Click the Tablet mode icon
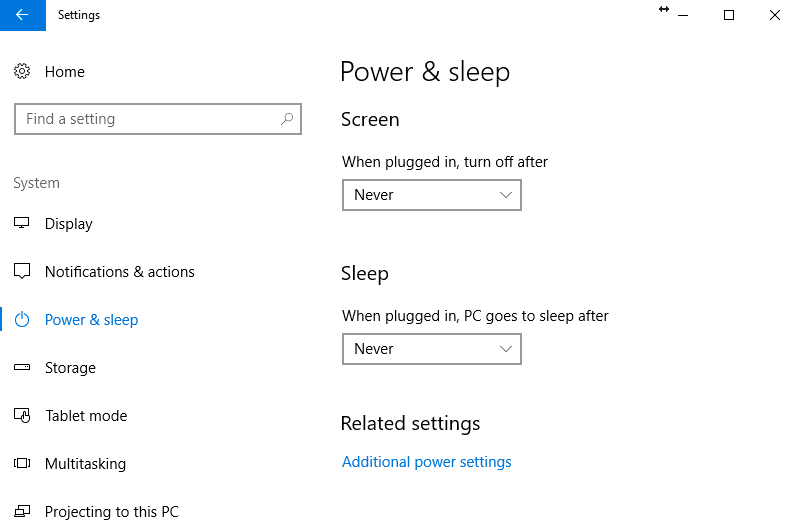The width and height of the screenshot is (790, 524). pyautogui.click(x=22, y=416)
